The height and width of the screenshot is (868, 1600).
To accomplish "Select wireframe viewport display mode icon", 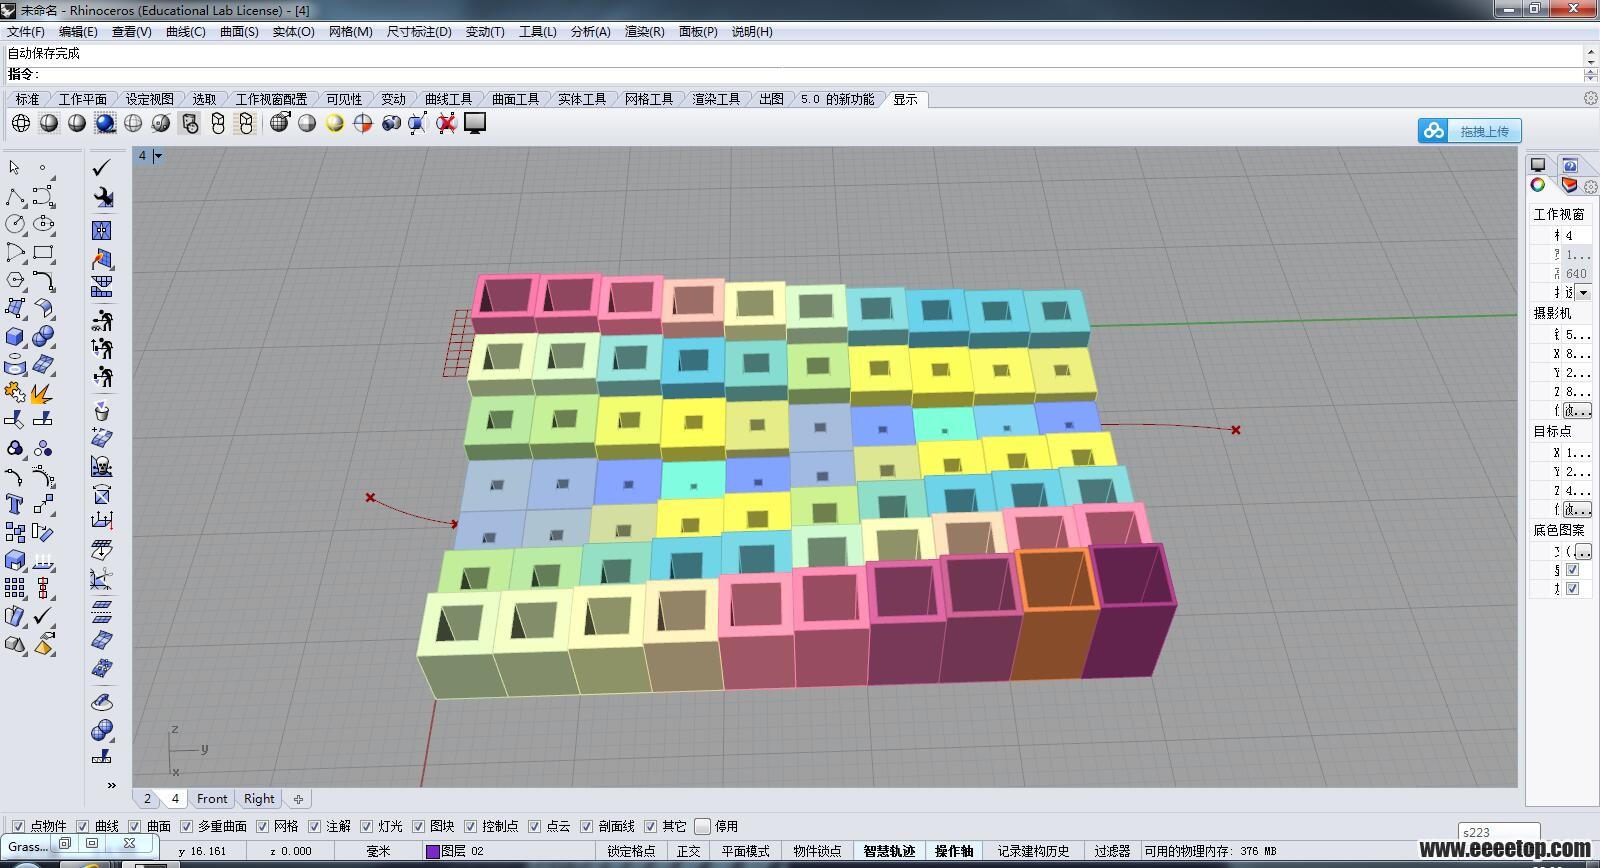I will 21,123.
